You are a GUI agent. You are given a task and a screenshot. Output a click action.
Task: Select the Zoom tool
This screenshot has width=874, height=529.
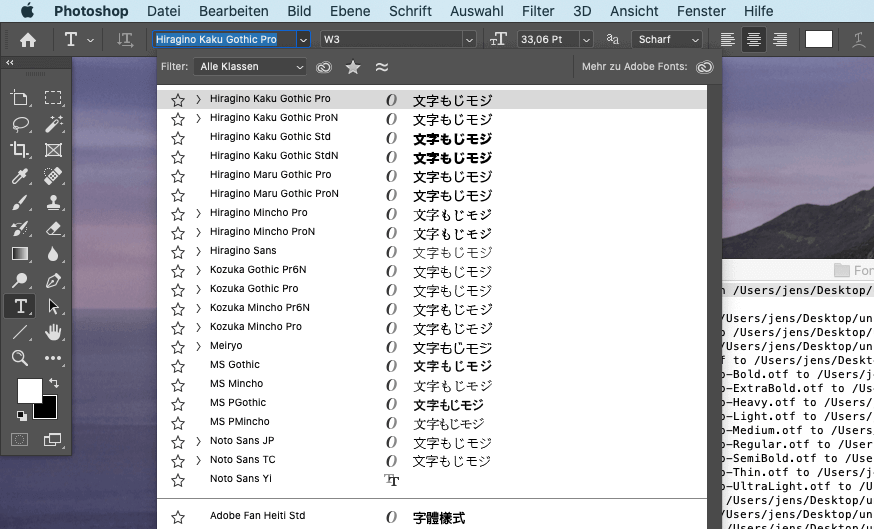(x=20, y=358)
